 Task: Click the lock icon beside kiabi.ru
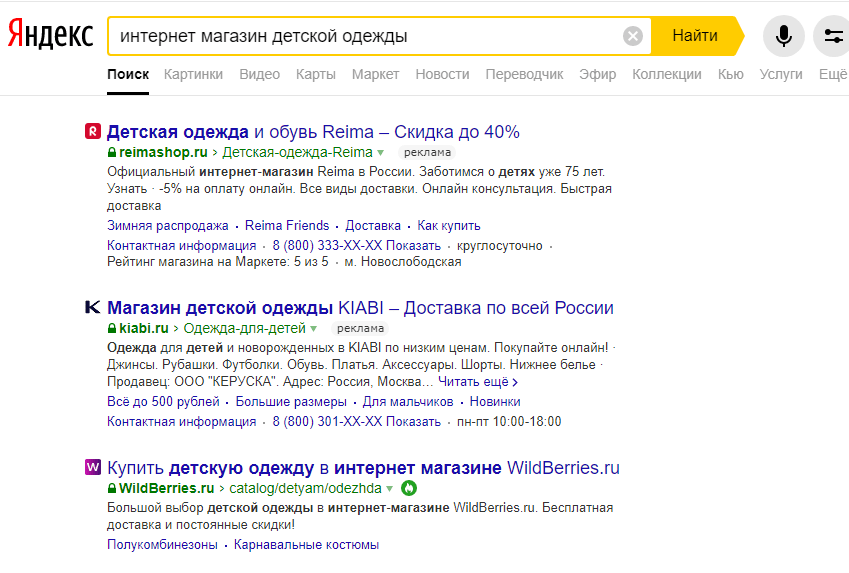click(112, 328)
